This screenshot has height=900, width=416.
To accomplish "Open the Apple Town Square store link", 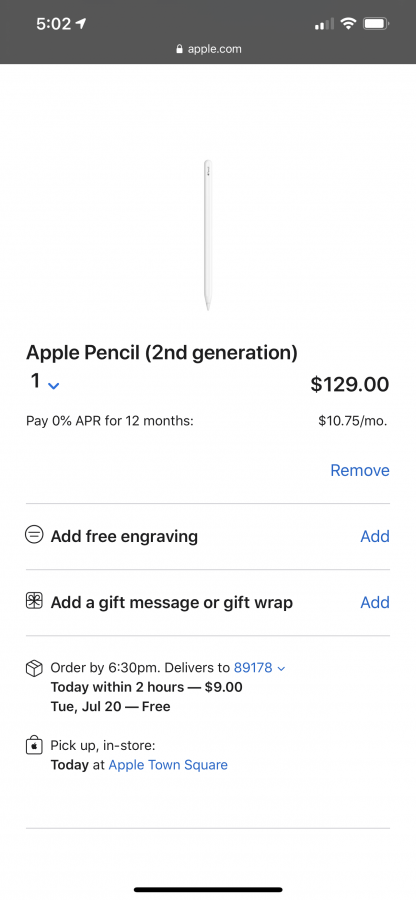I will click(x=168, y=765).
